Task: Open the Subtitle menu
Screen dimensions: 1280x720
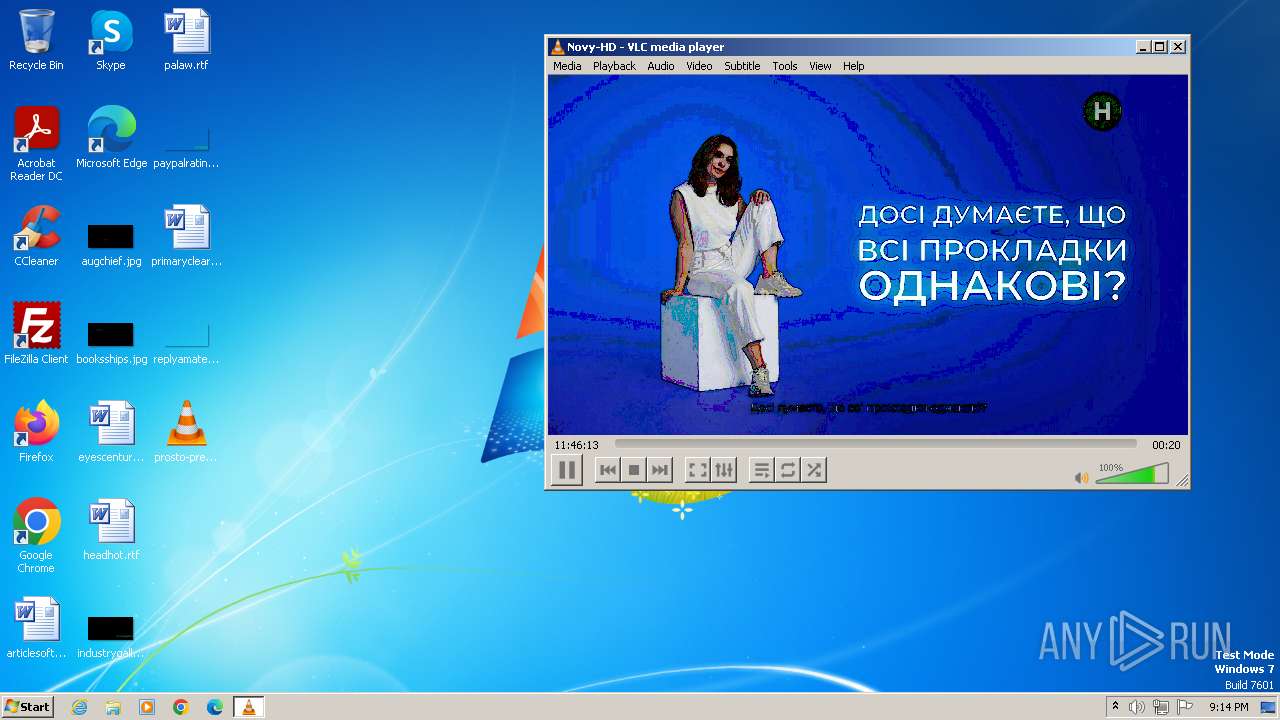Action: (742, 66)
